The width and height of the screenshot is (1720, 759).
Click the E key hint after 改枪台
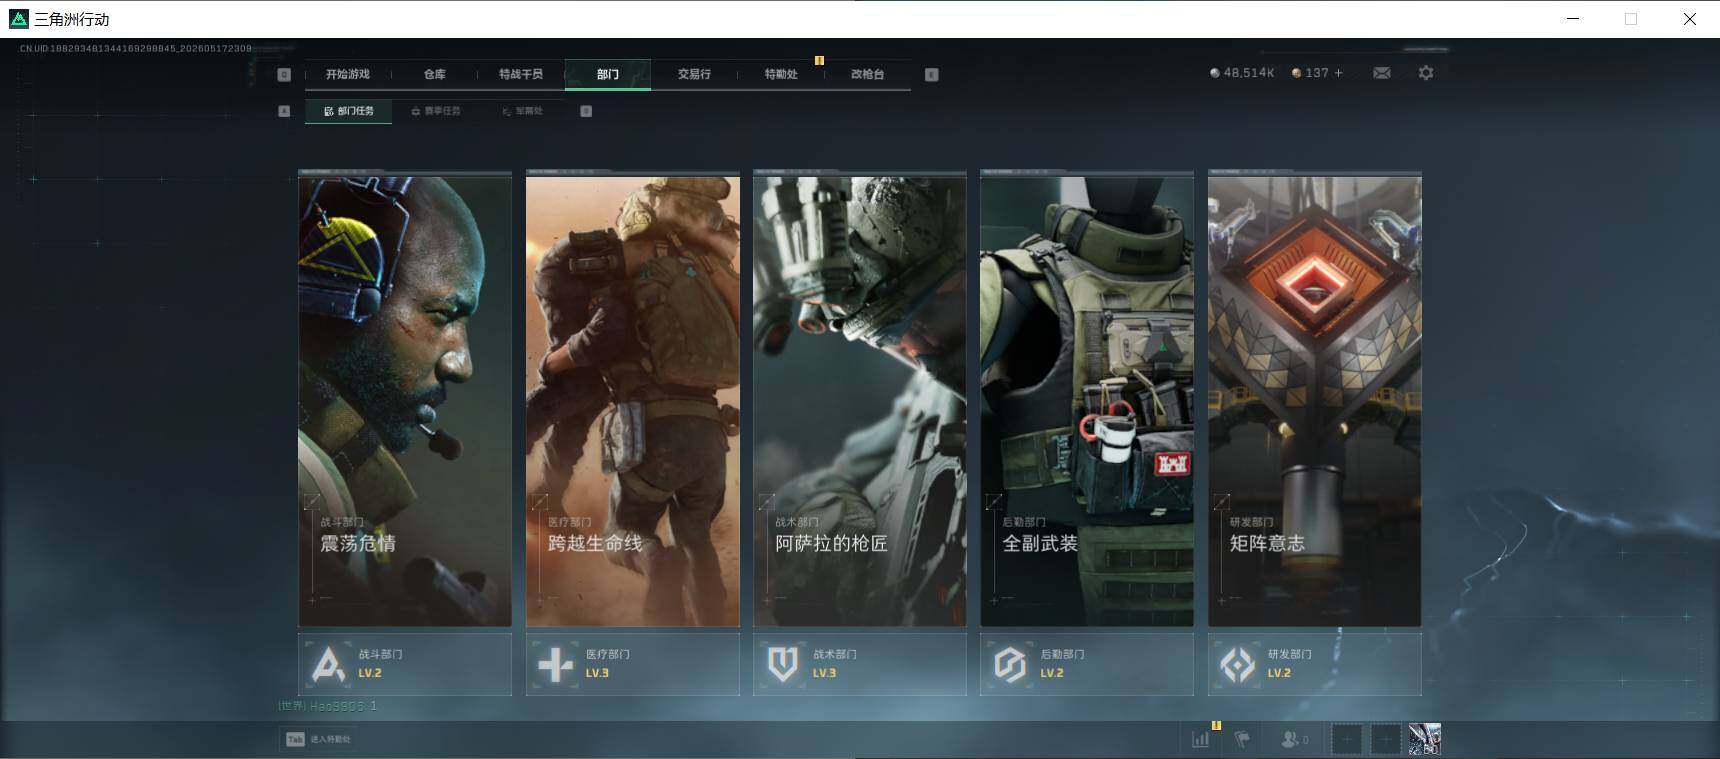[932, 74]
